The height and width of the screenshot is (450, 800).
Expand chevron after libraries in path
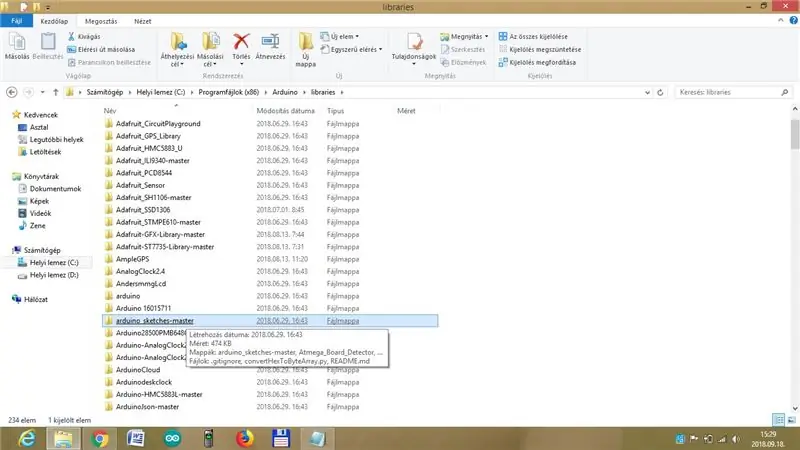342,92
